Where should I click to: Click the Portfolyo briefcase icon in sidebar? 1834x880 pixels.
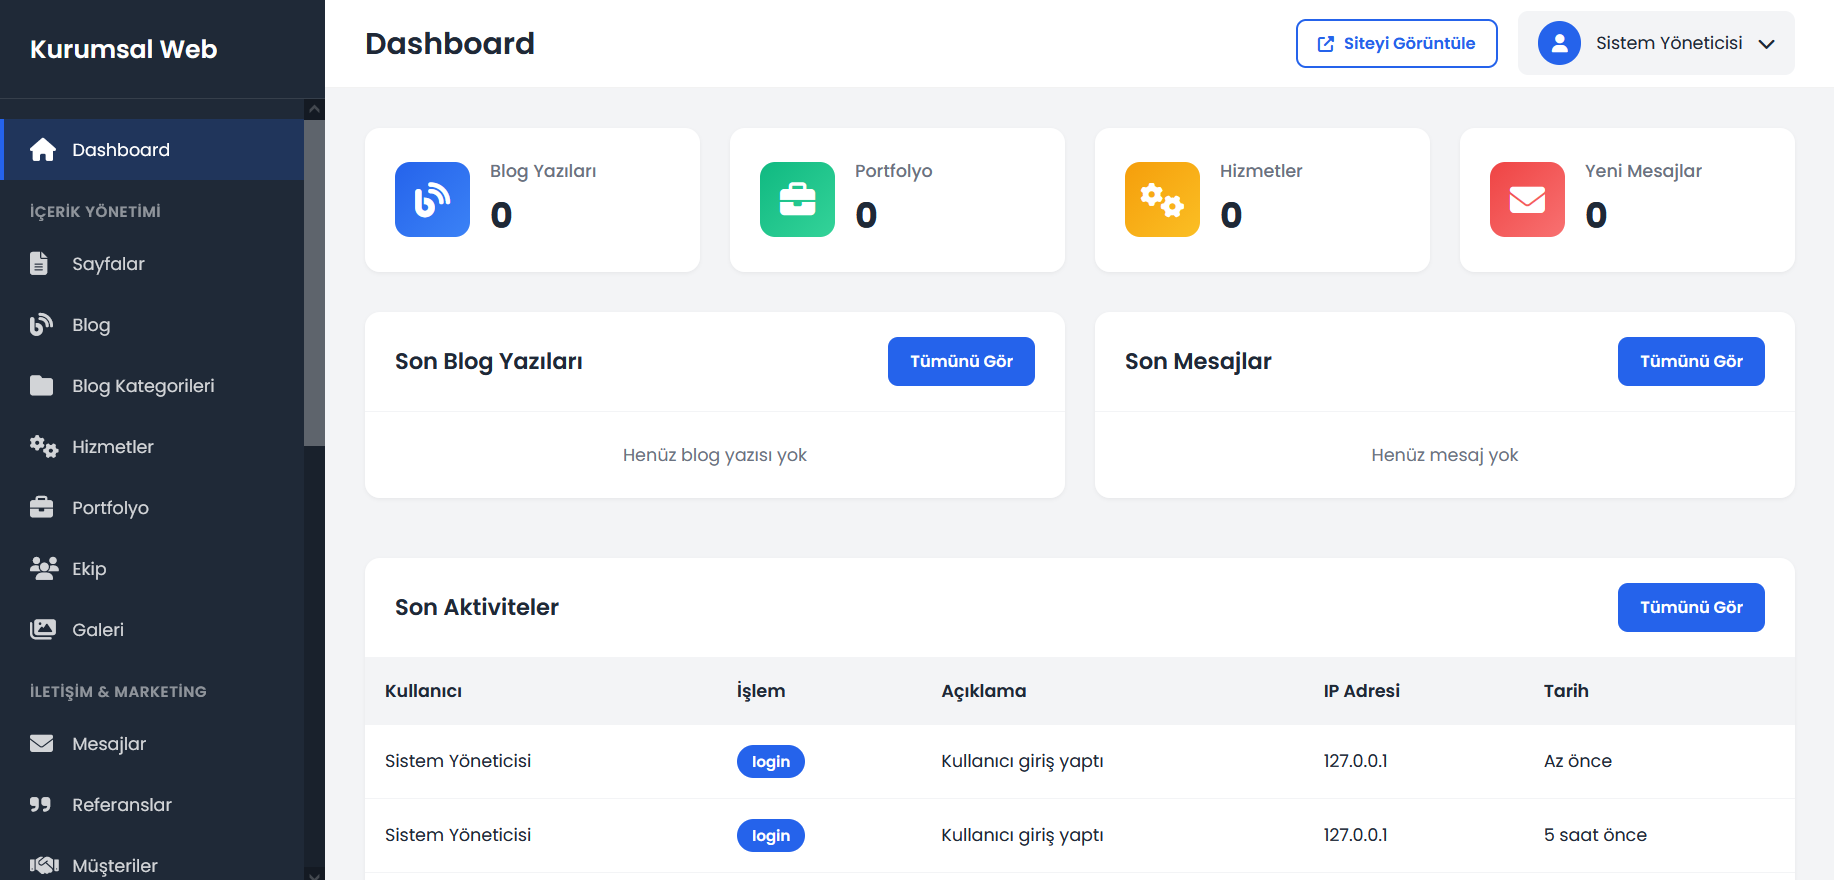[x=42, y=508]
